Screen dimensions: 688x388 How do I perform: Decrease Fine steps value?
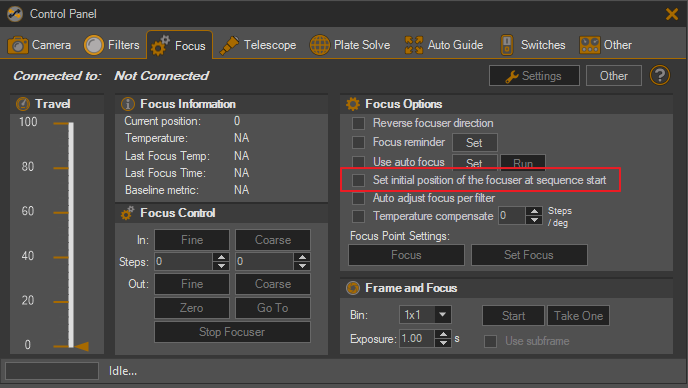222,266
